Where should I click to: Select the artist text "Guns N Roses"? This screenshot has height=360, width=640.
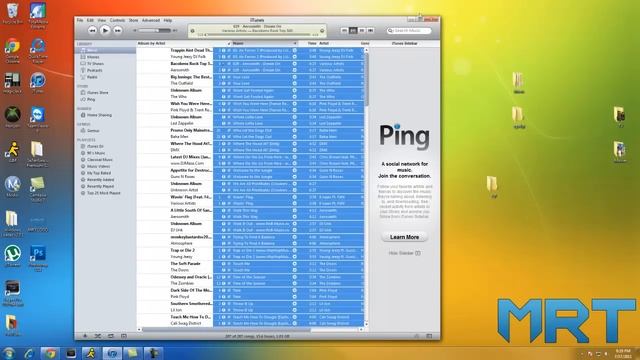click(182, 177)
